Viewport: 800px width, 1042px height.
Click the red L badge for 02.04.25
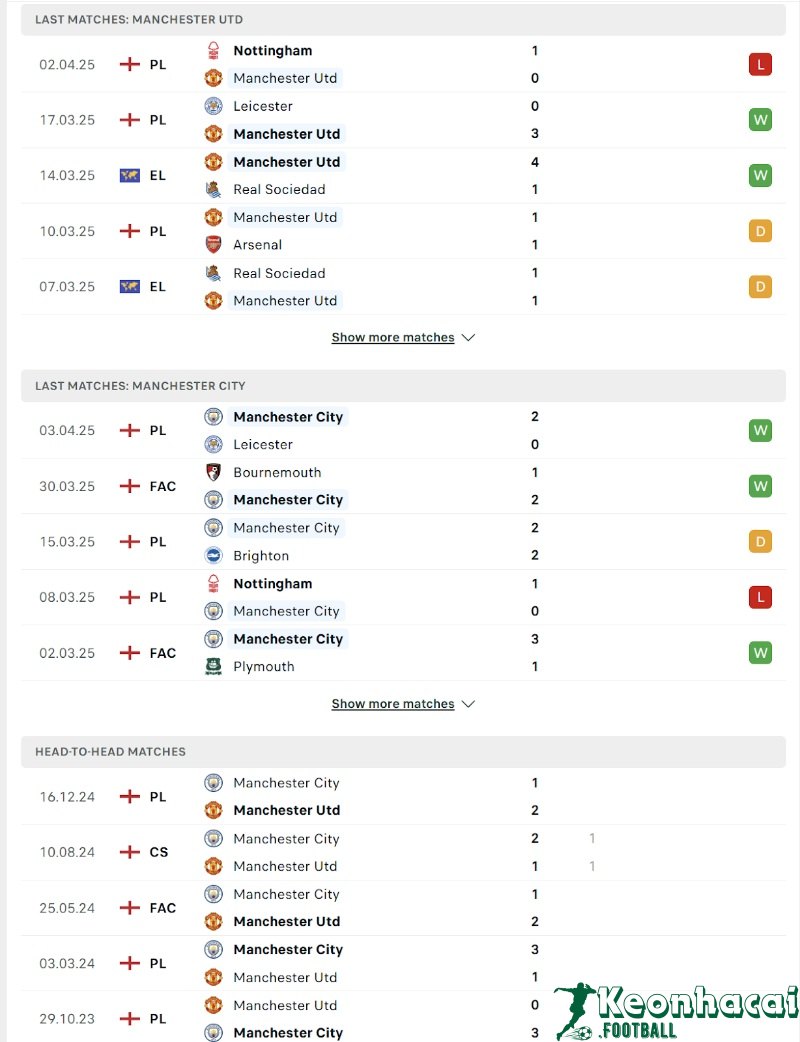pos(760,65)
